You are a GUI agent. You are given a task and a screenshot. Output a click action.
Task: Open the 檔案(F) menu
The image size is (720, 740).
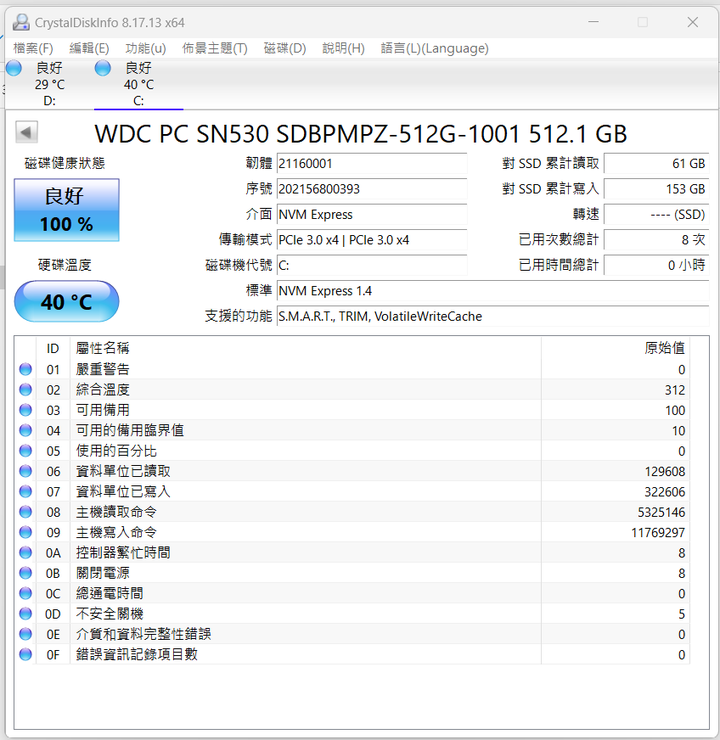[x=33, y=48]
